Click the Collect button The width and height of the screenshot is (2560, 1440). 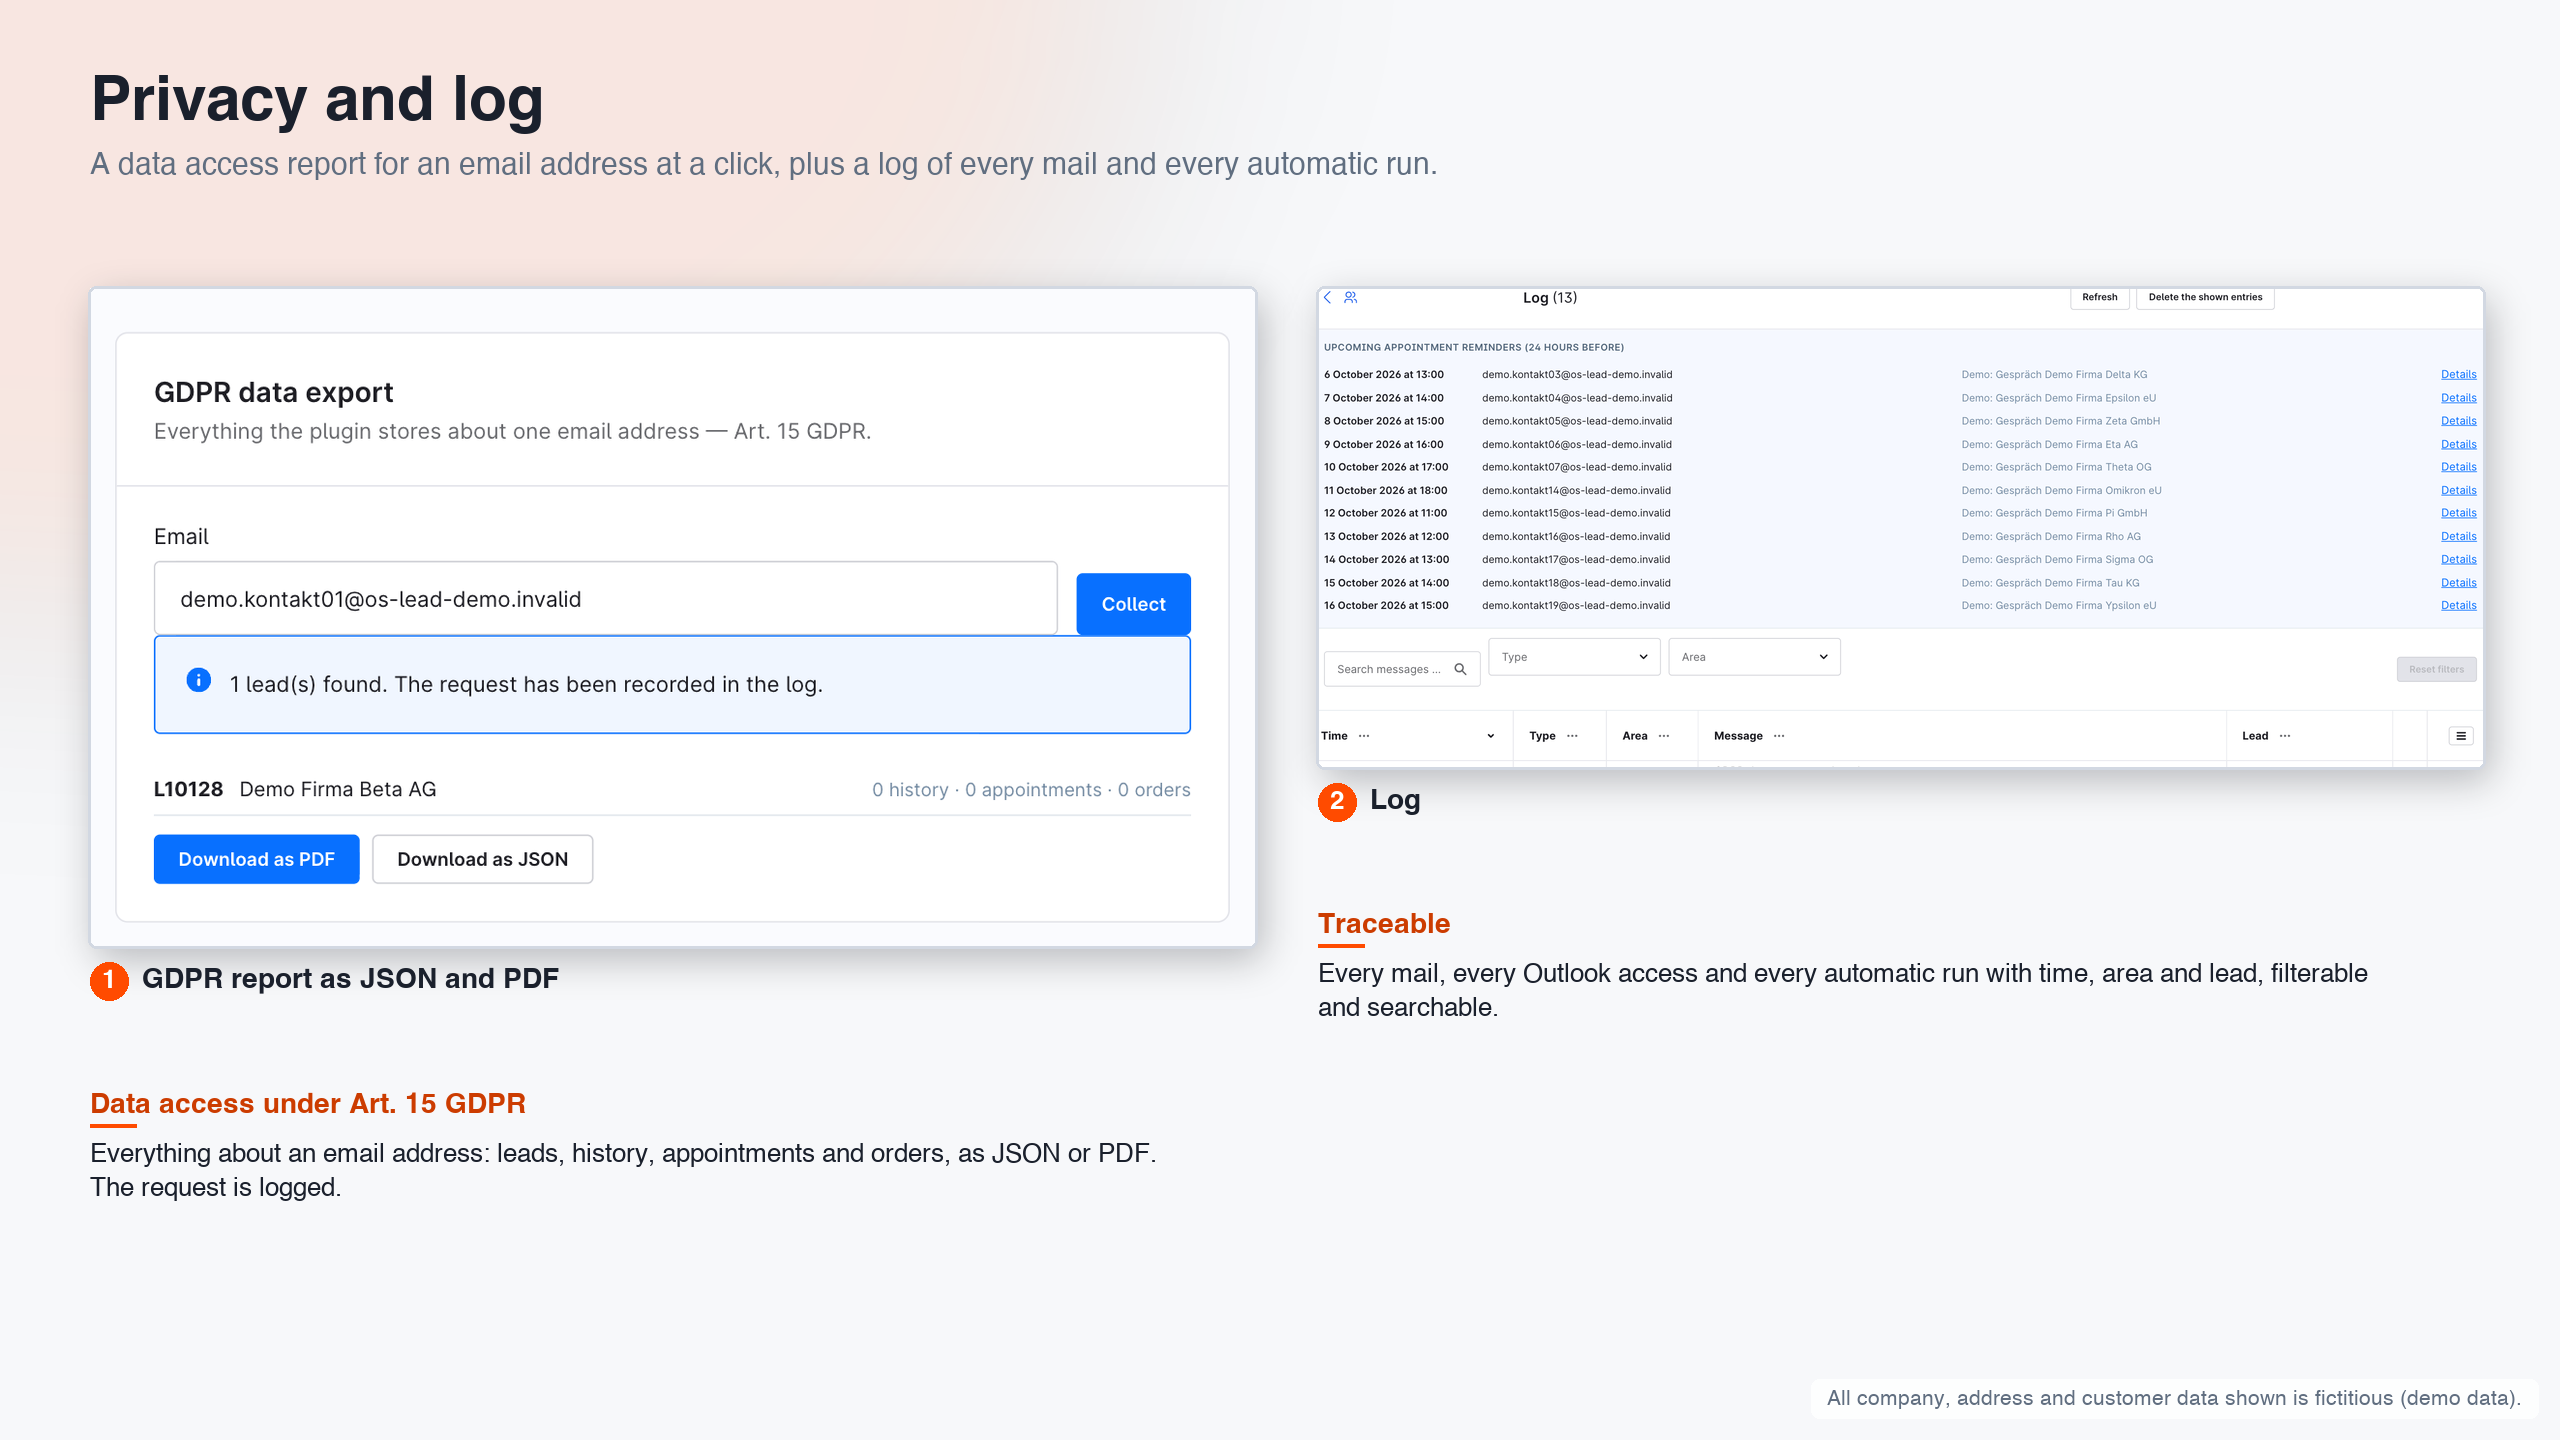point(1133,604)
